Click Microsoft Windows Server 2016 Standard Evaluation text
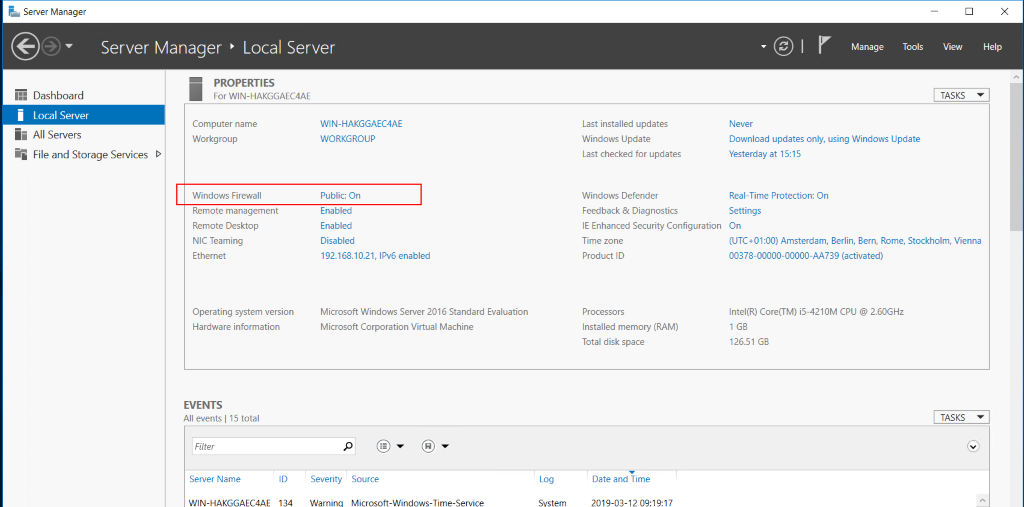Image resolution: width=1024 pixels, height=507 pixels. point(424,312)
